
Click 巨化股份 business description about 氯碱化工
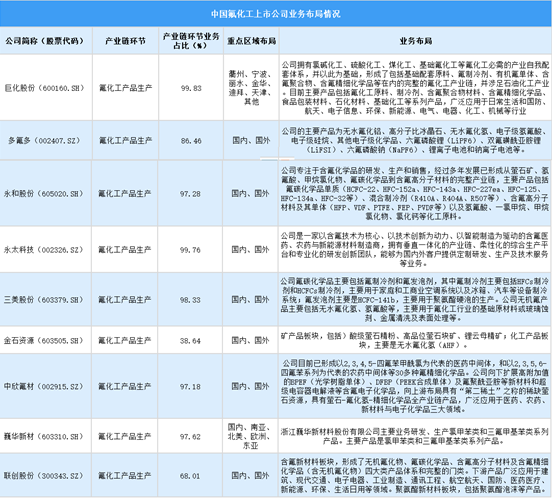pyautogui.click(x=416, y=88)
